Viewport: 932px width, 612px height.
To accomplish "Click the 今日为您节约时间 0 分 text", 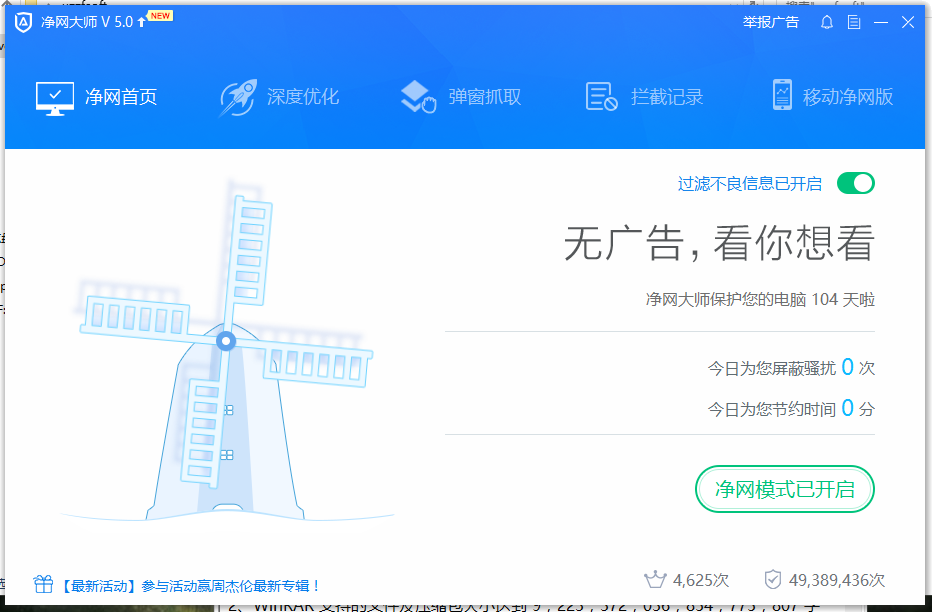I will coord(791,409).
